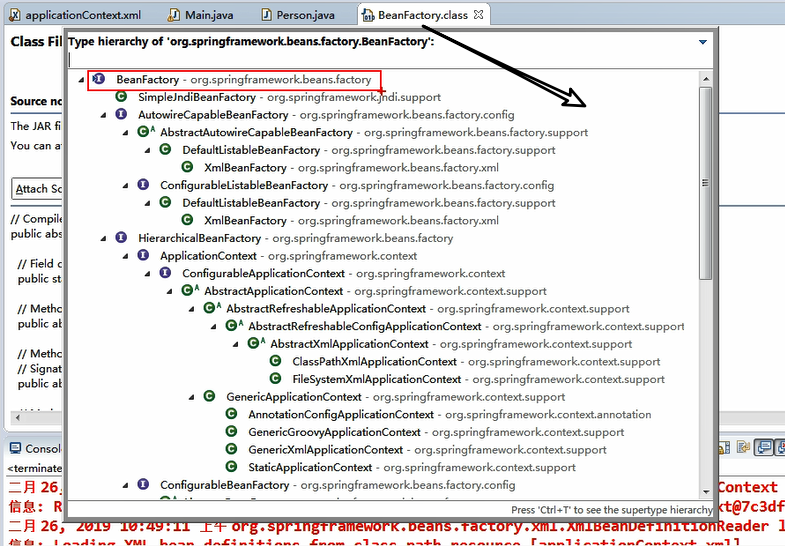Click hierarchy scrollbar up arrow
785x546 pixels.
(x=706, y=79)
